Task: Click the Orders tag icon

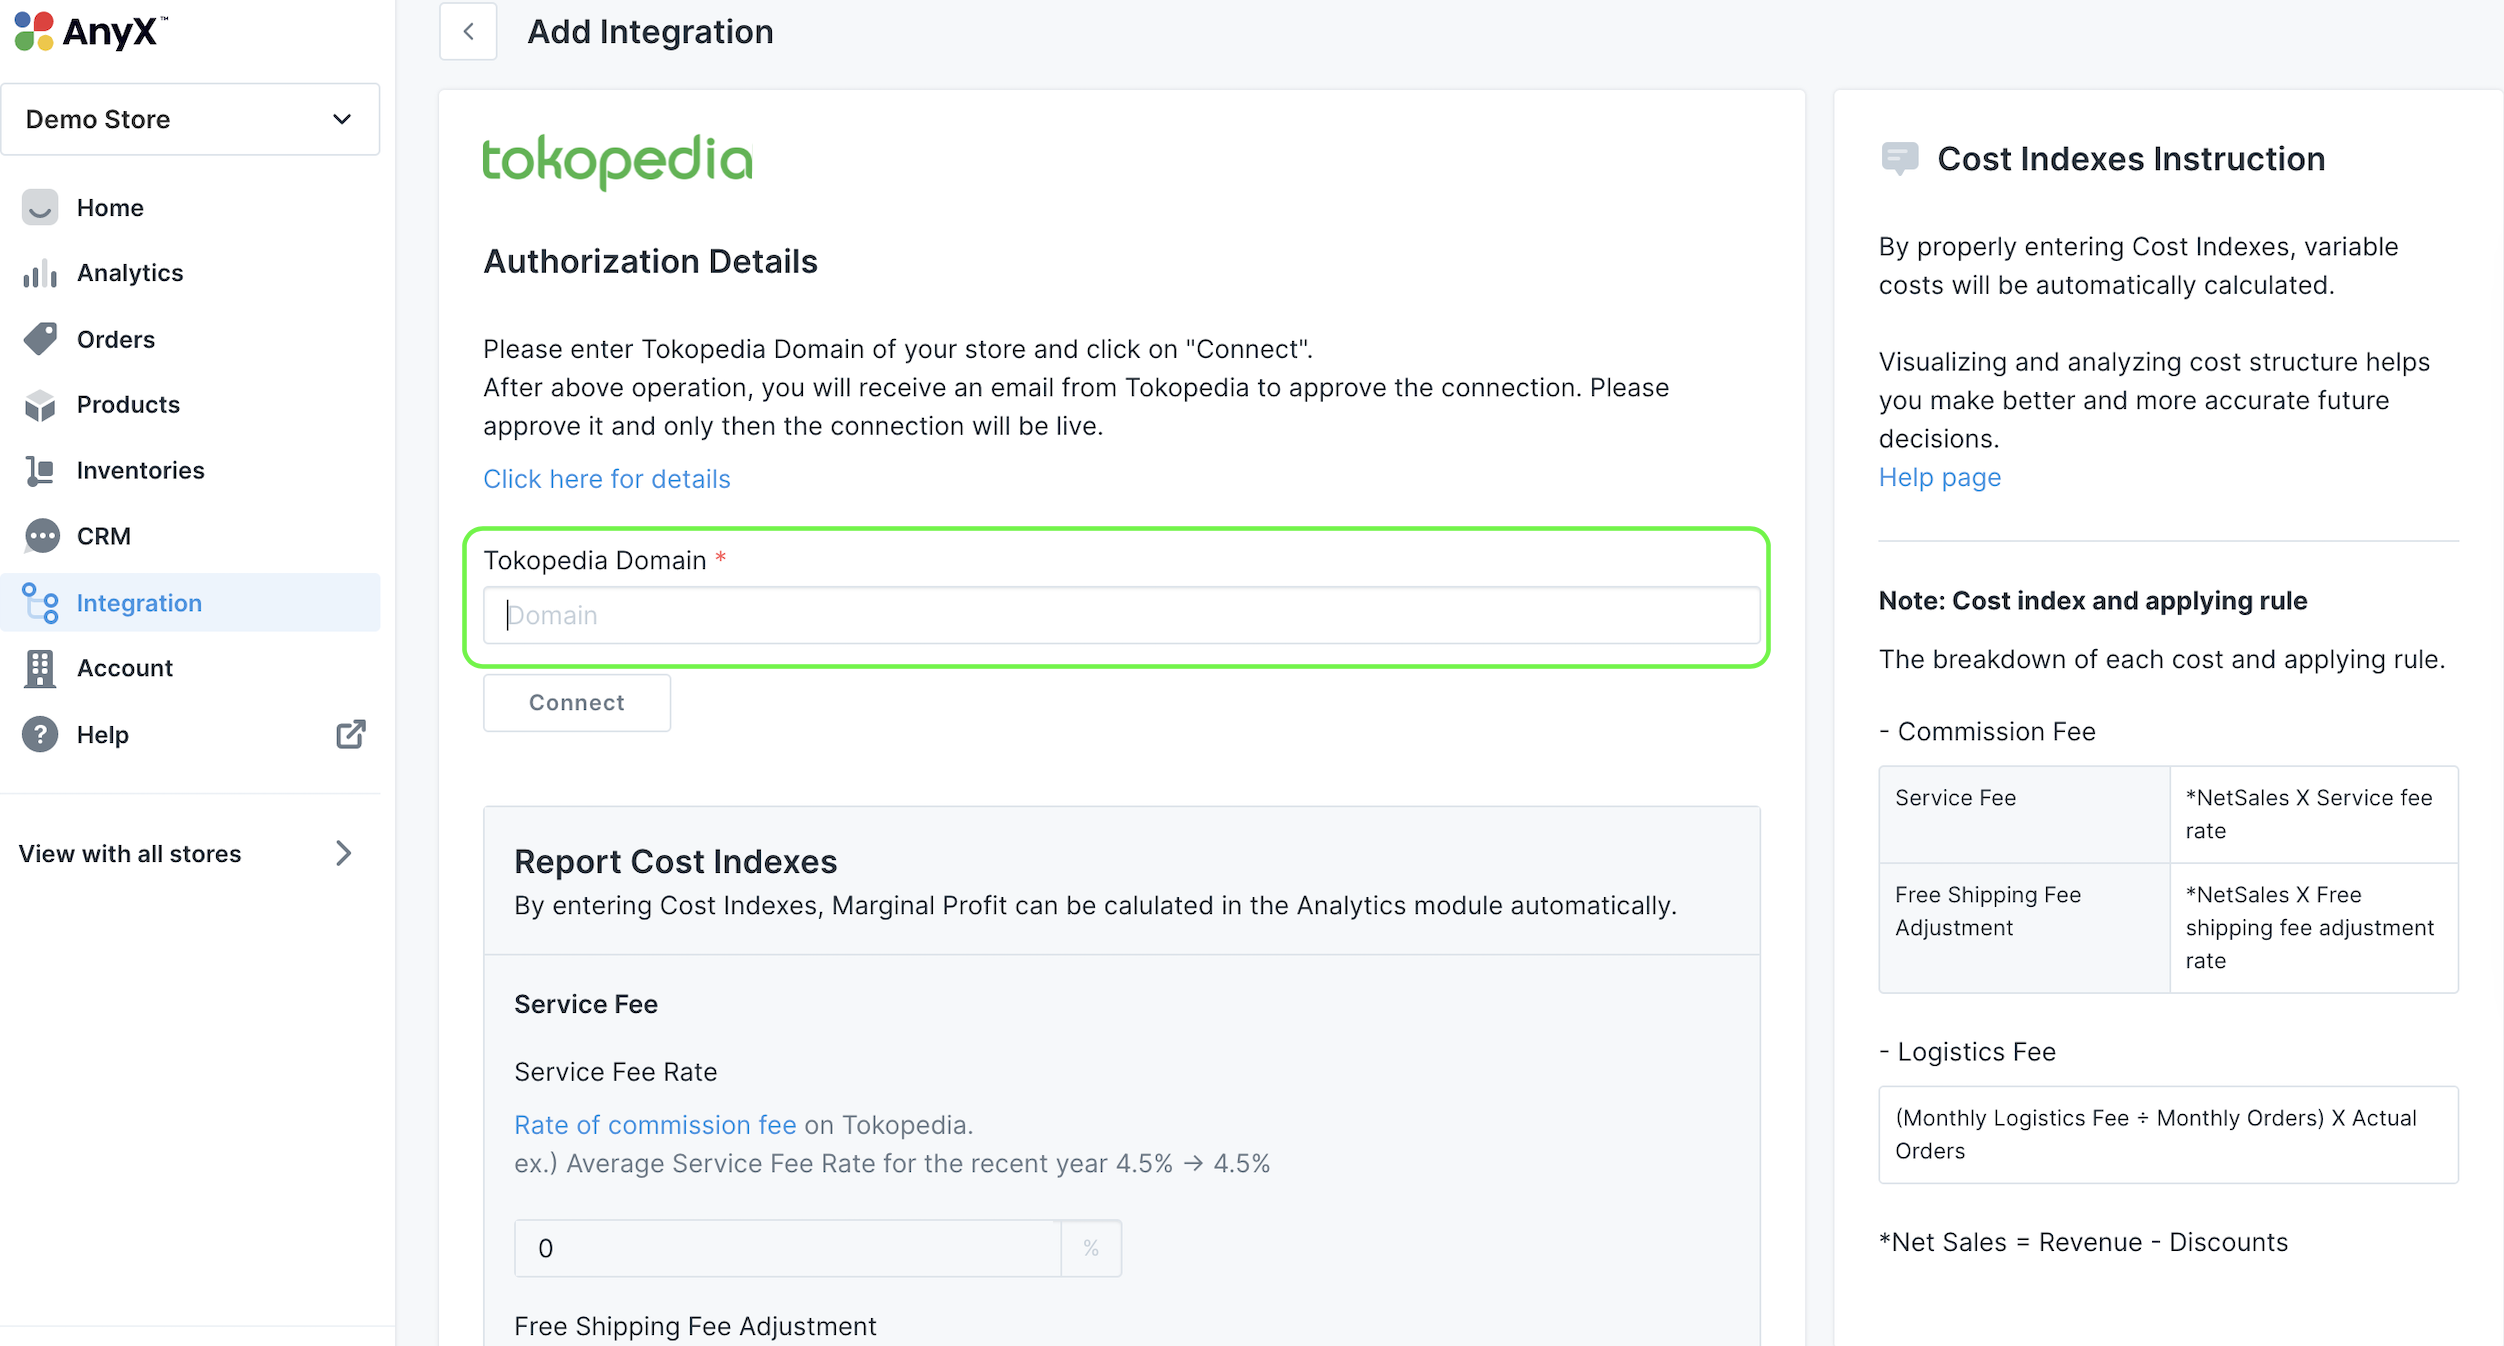Action: (40, 339)
